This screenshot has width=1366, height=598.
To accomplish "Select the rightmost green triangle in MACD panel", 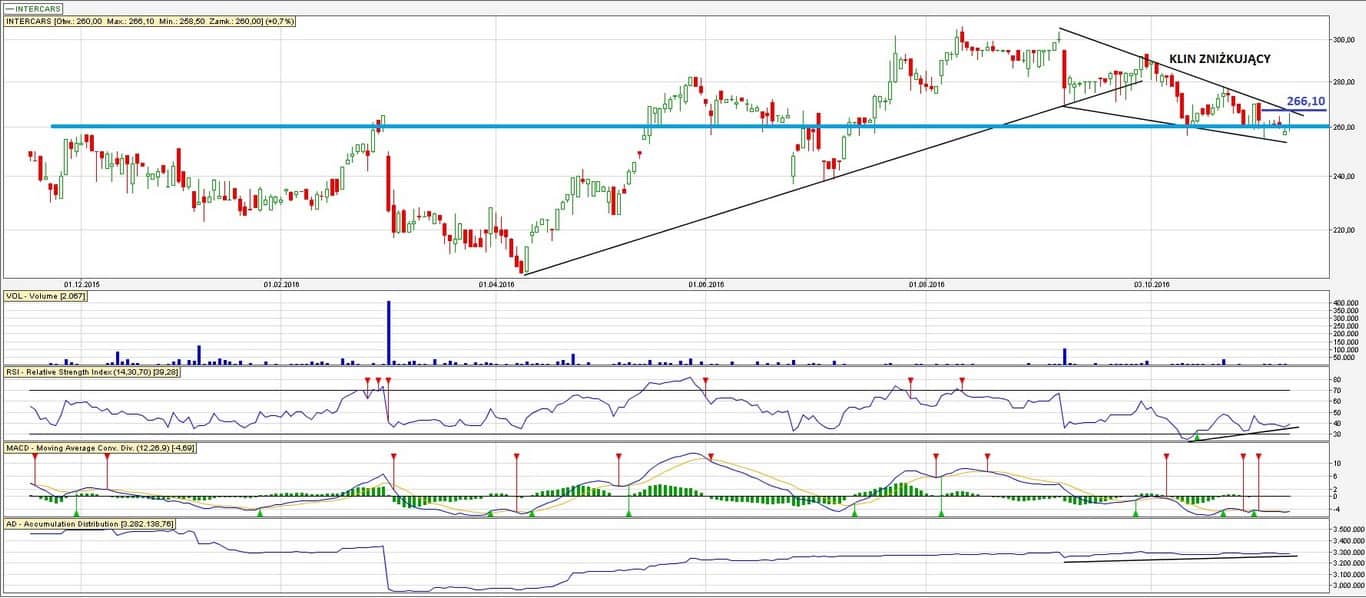I will click(x=1253, y=512).
